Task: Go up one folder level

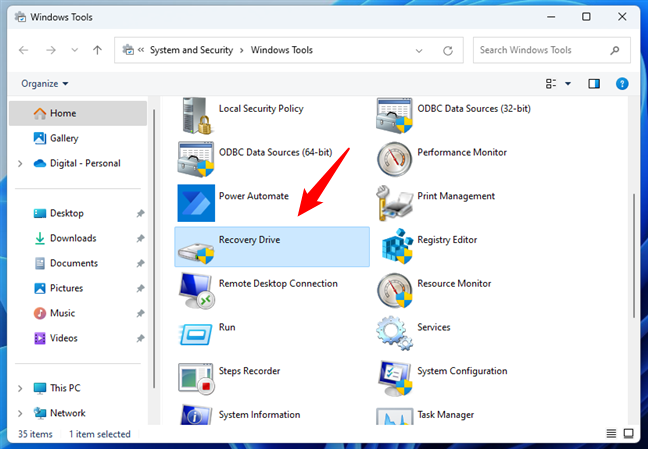Action: 97,50
